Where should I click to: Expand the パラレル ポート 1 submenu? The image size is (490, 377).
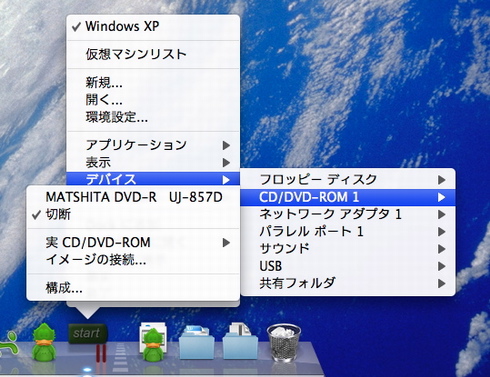coord(348,231)
